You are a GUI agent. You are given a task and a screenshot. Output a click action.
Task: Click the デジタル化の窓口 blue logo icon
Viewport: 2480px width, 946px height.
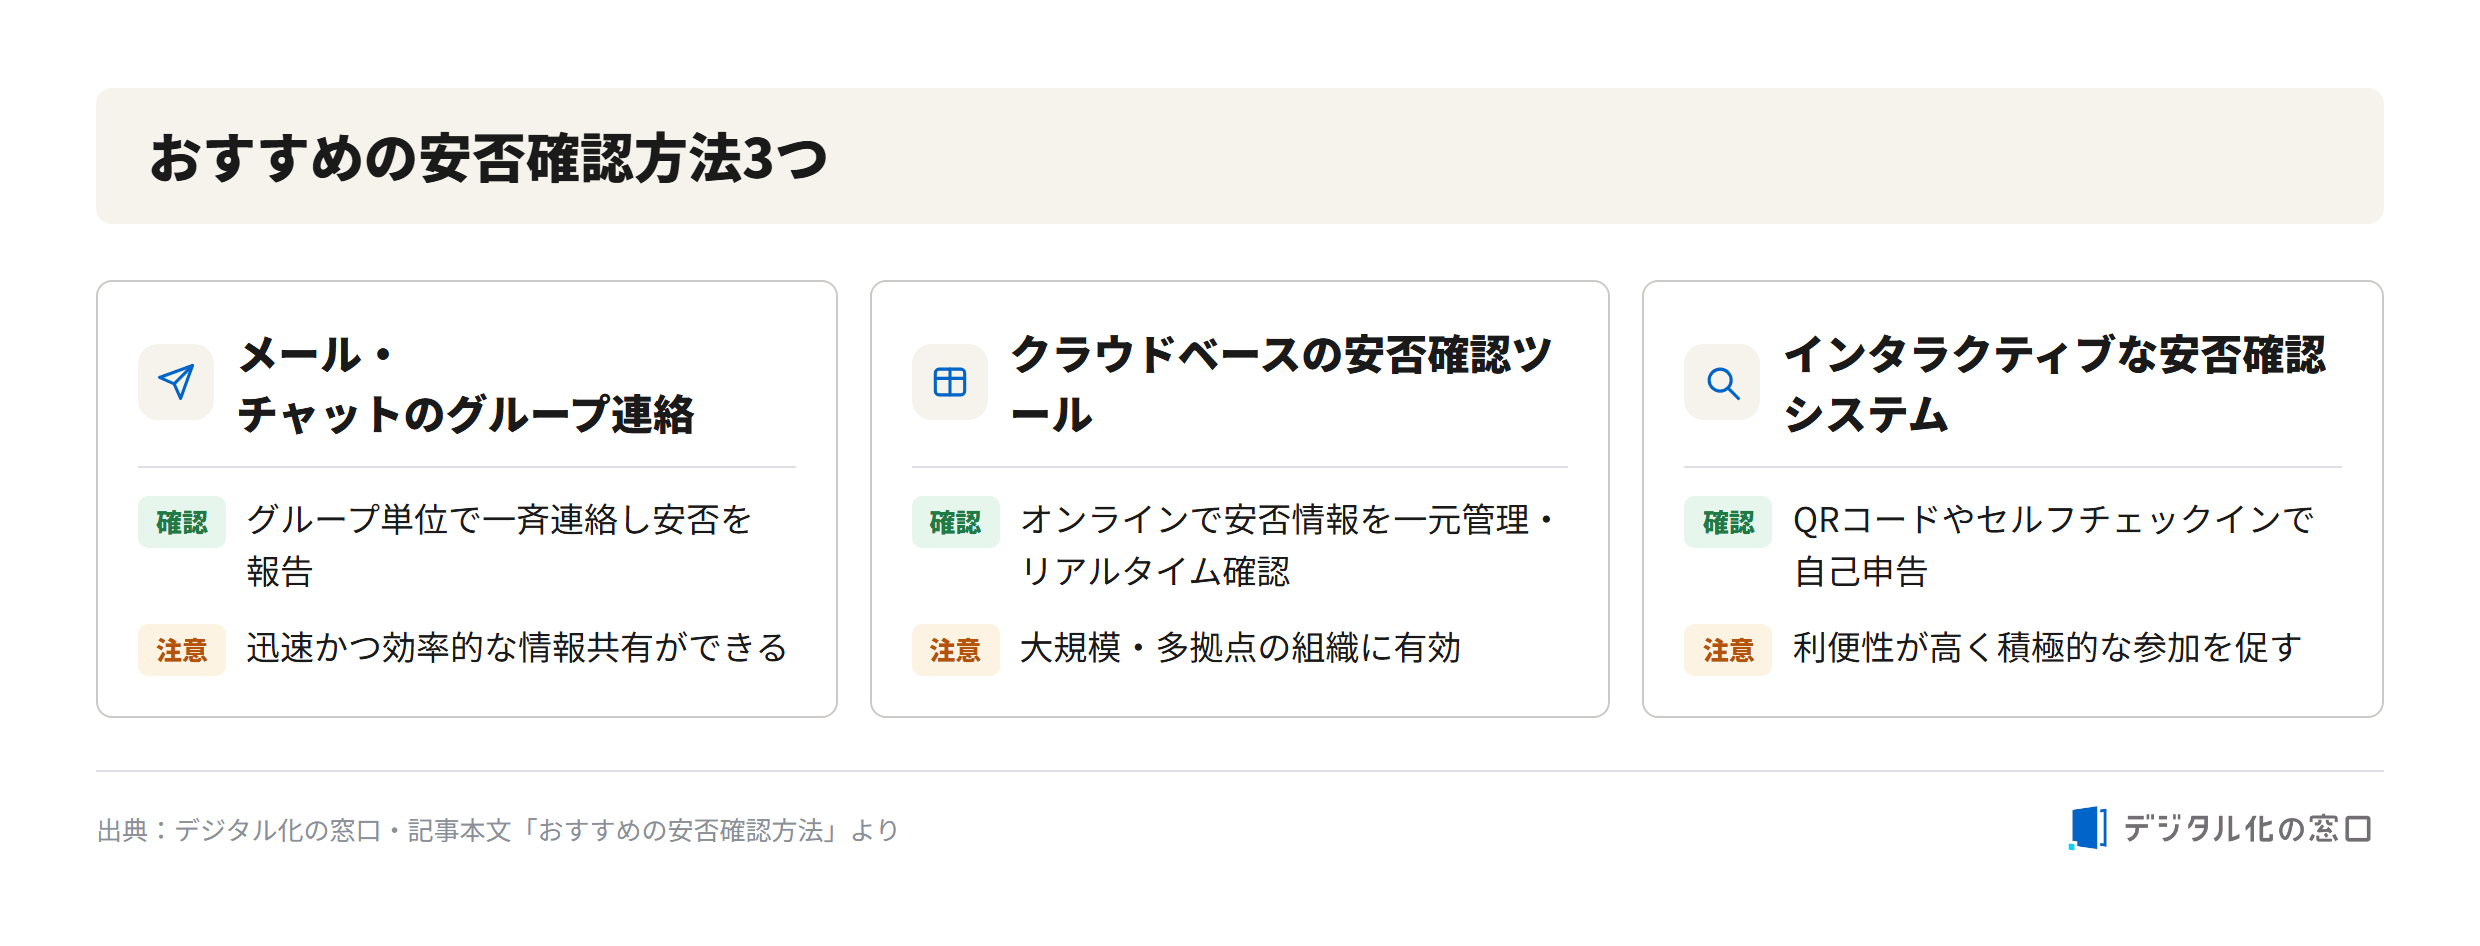2087,828
